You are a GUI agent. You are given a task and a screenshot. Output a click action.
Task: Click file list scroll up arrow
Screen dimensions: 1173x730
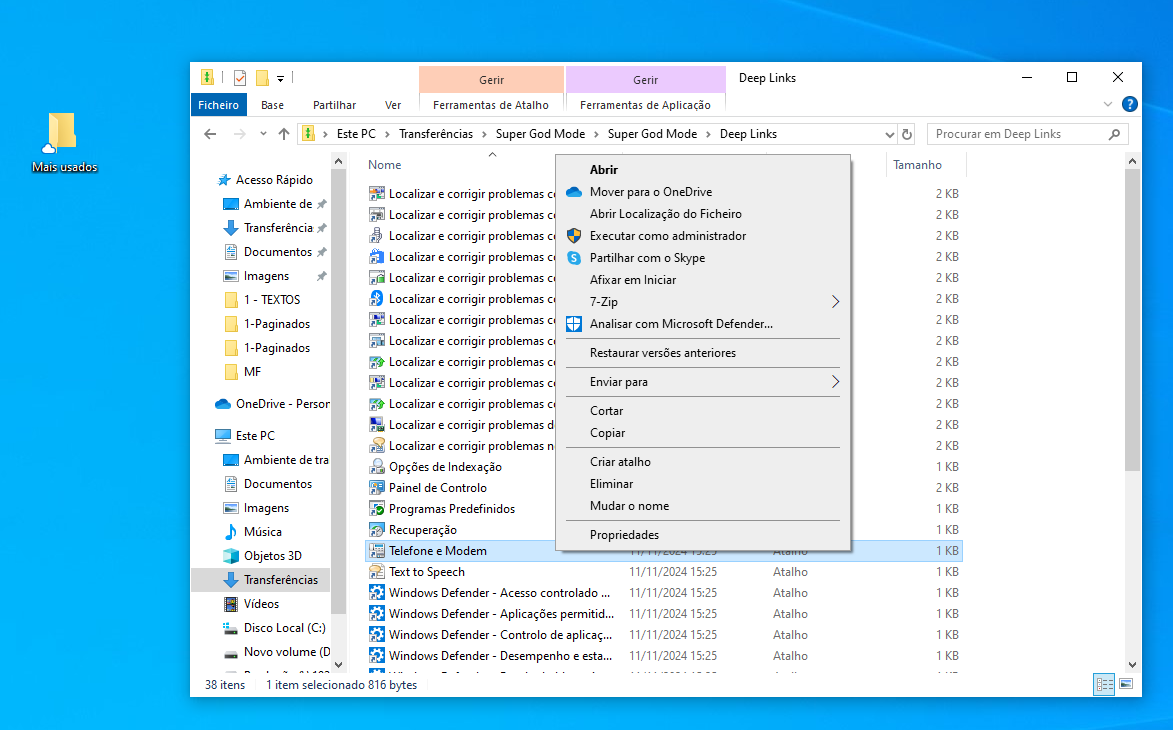[1132, 162]
